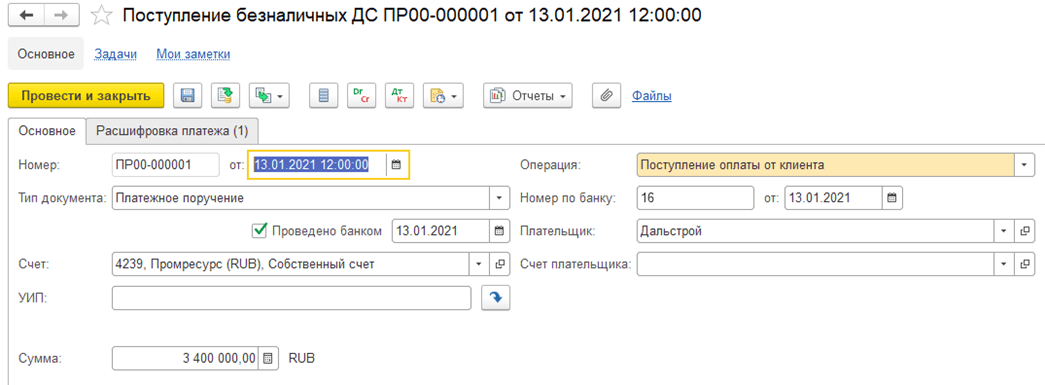Click the Номер по банку field 16

[695, 198]
